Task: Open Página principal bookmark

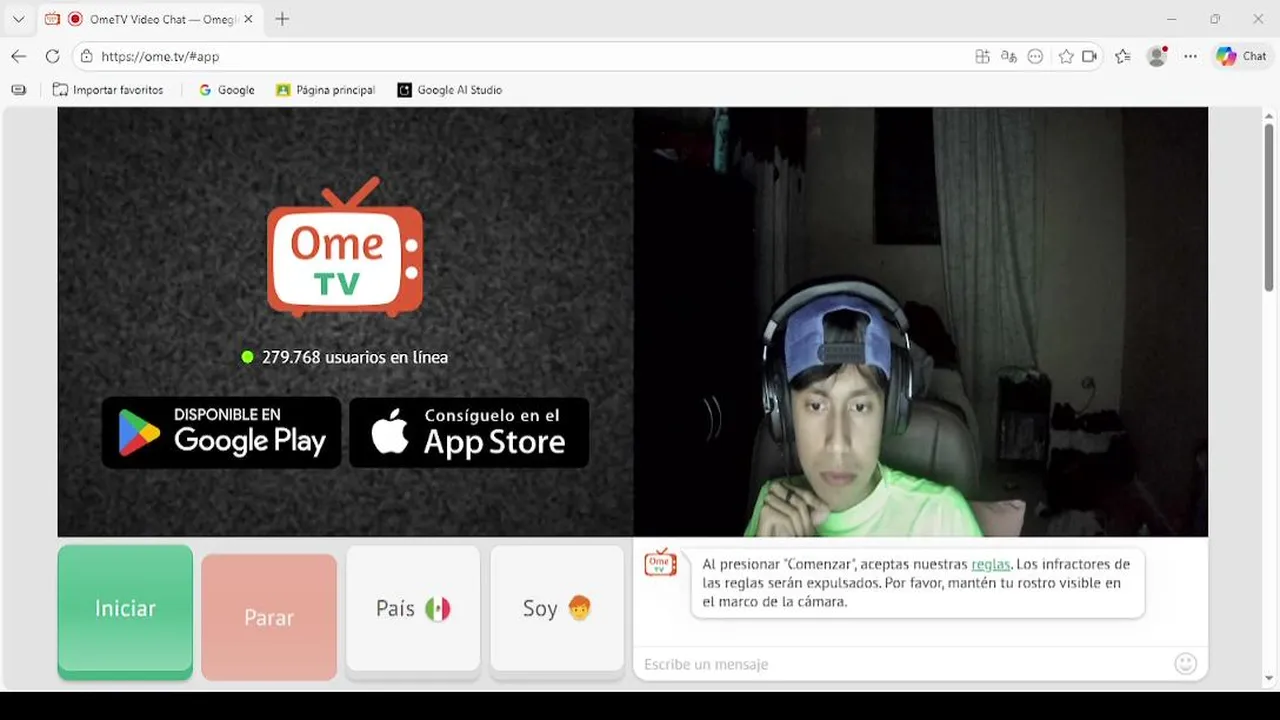Action: pyautogui.click(x=326, y=90)
